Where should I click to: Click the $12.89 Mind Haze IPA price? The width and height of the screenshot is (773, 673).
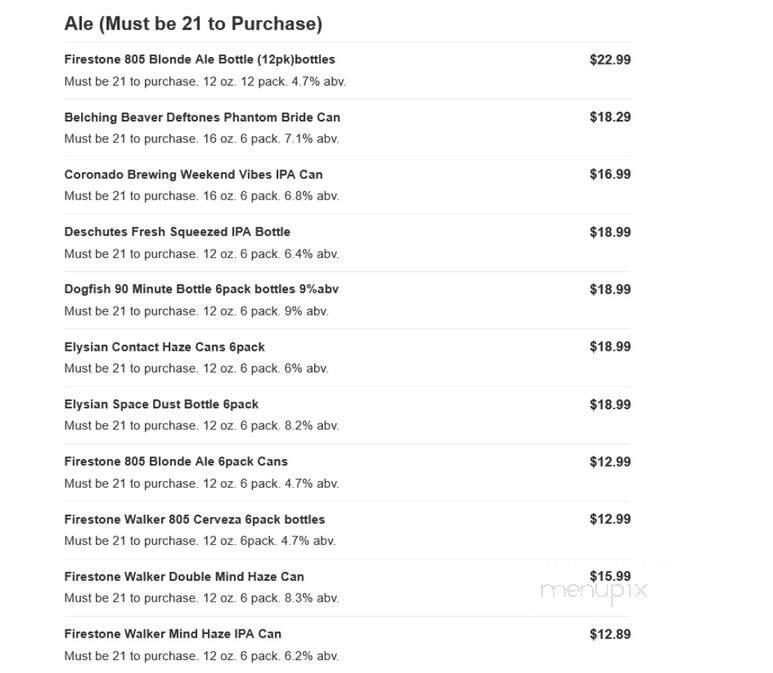coord(610,634)
